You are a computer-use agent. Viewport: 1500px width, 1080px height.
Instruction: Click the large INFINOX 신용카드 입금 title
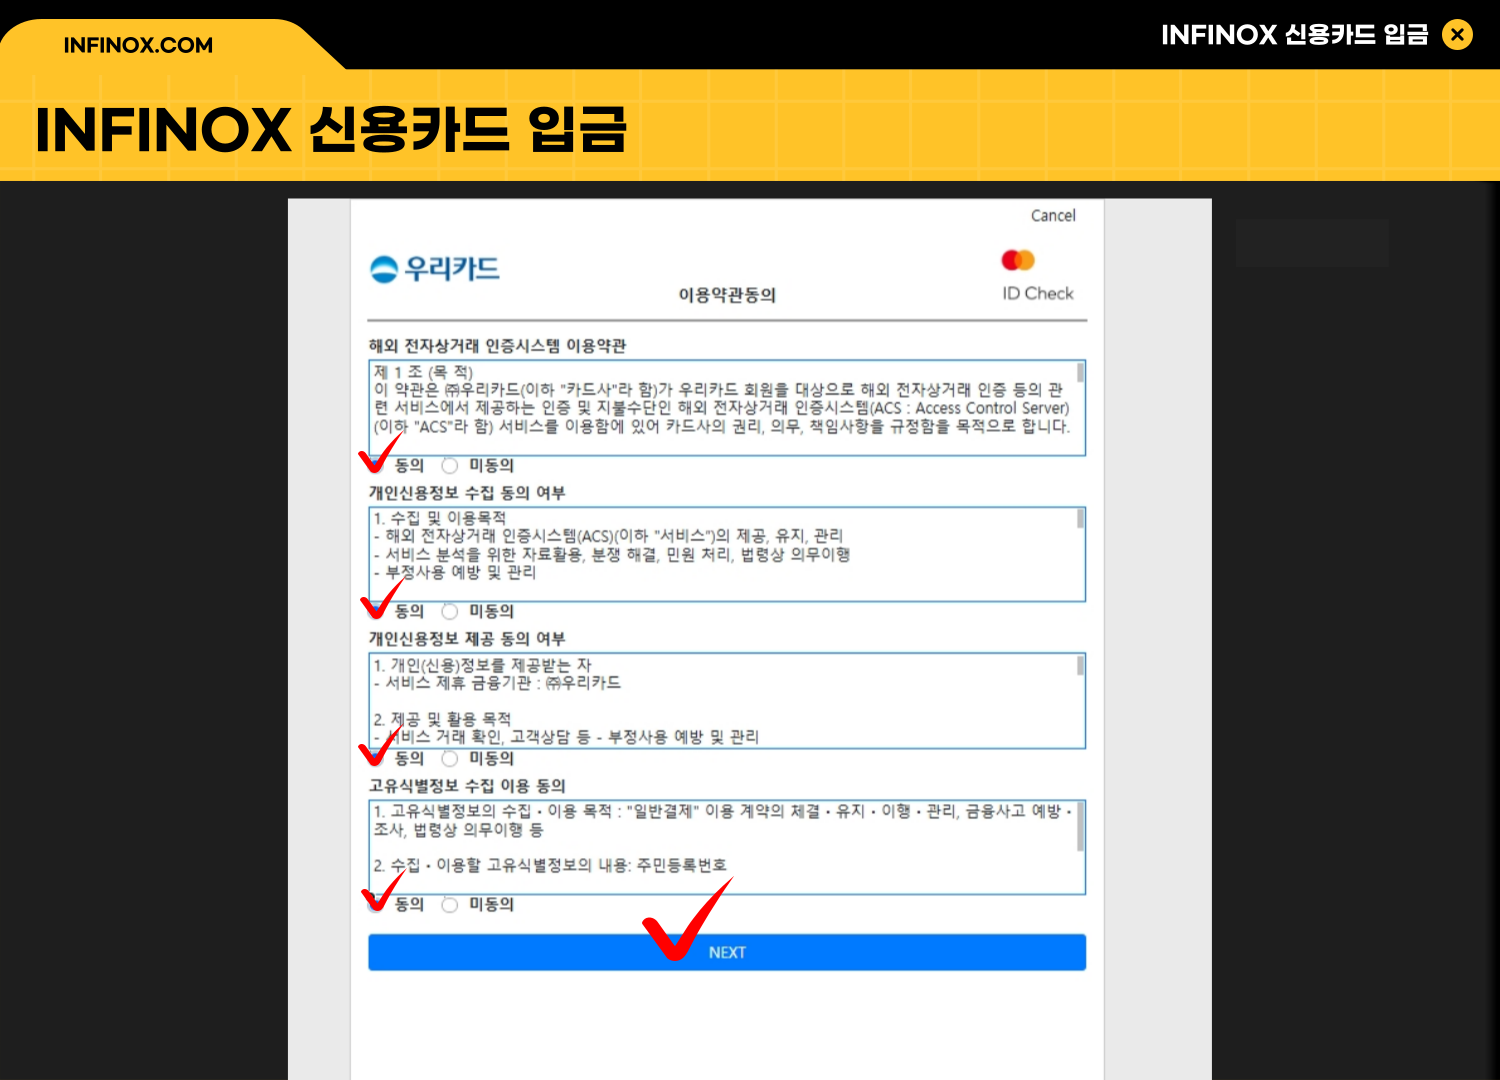331,130
